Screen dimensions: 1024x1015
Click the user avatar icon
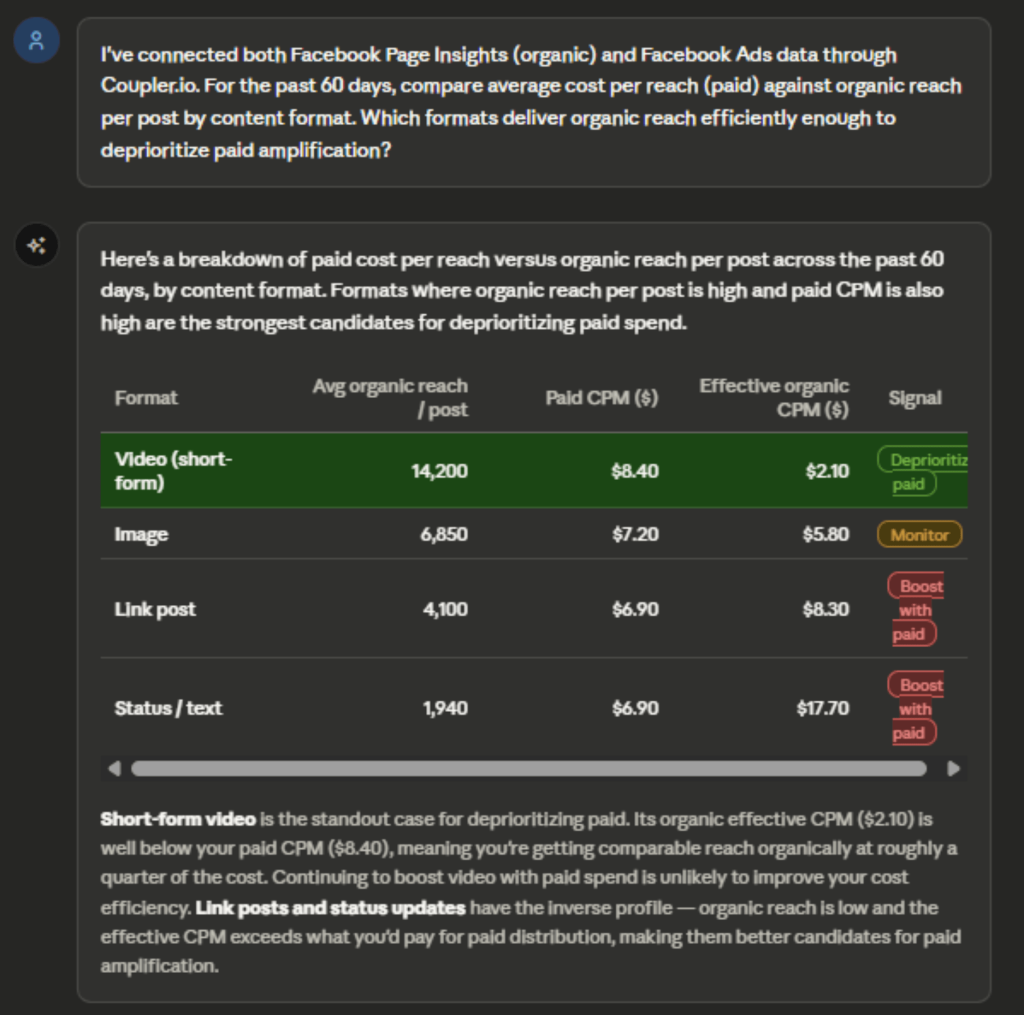point(37,40)
